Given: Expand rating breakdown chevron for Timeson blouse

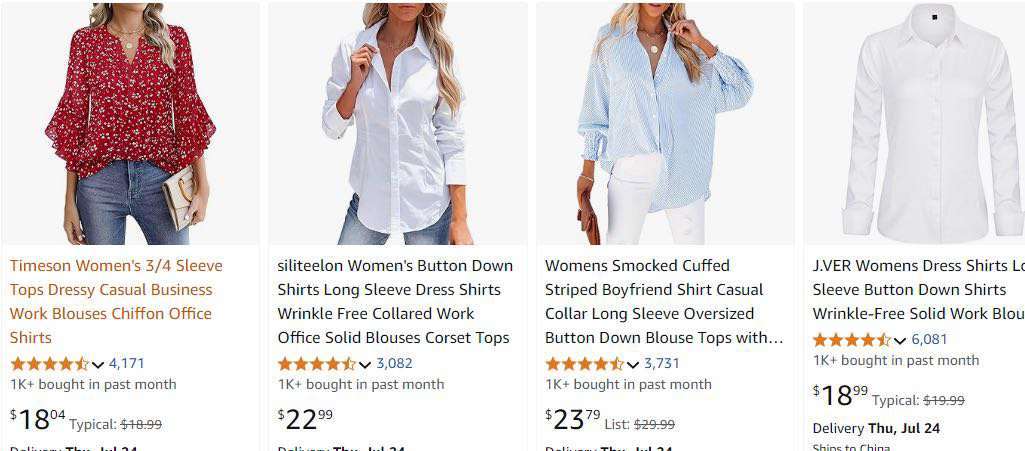Looking at the screenshot, I should pyautogui.click(x=98, y=364).
